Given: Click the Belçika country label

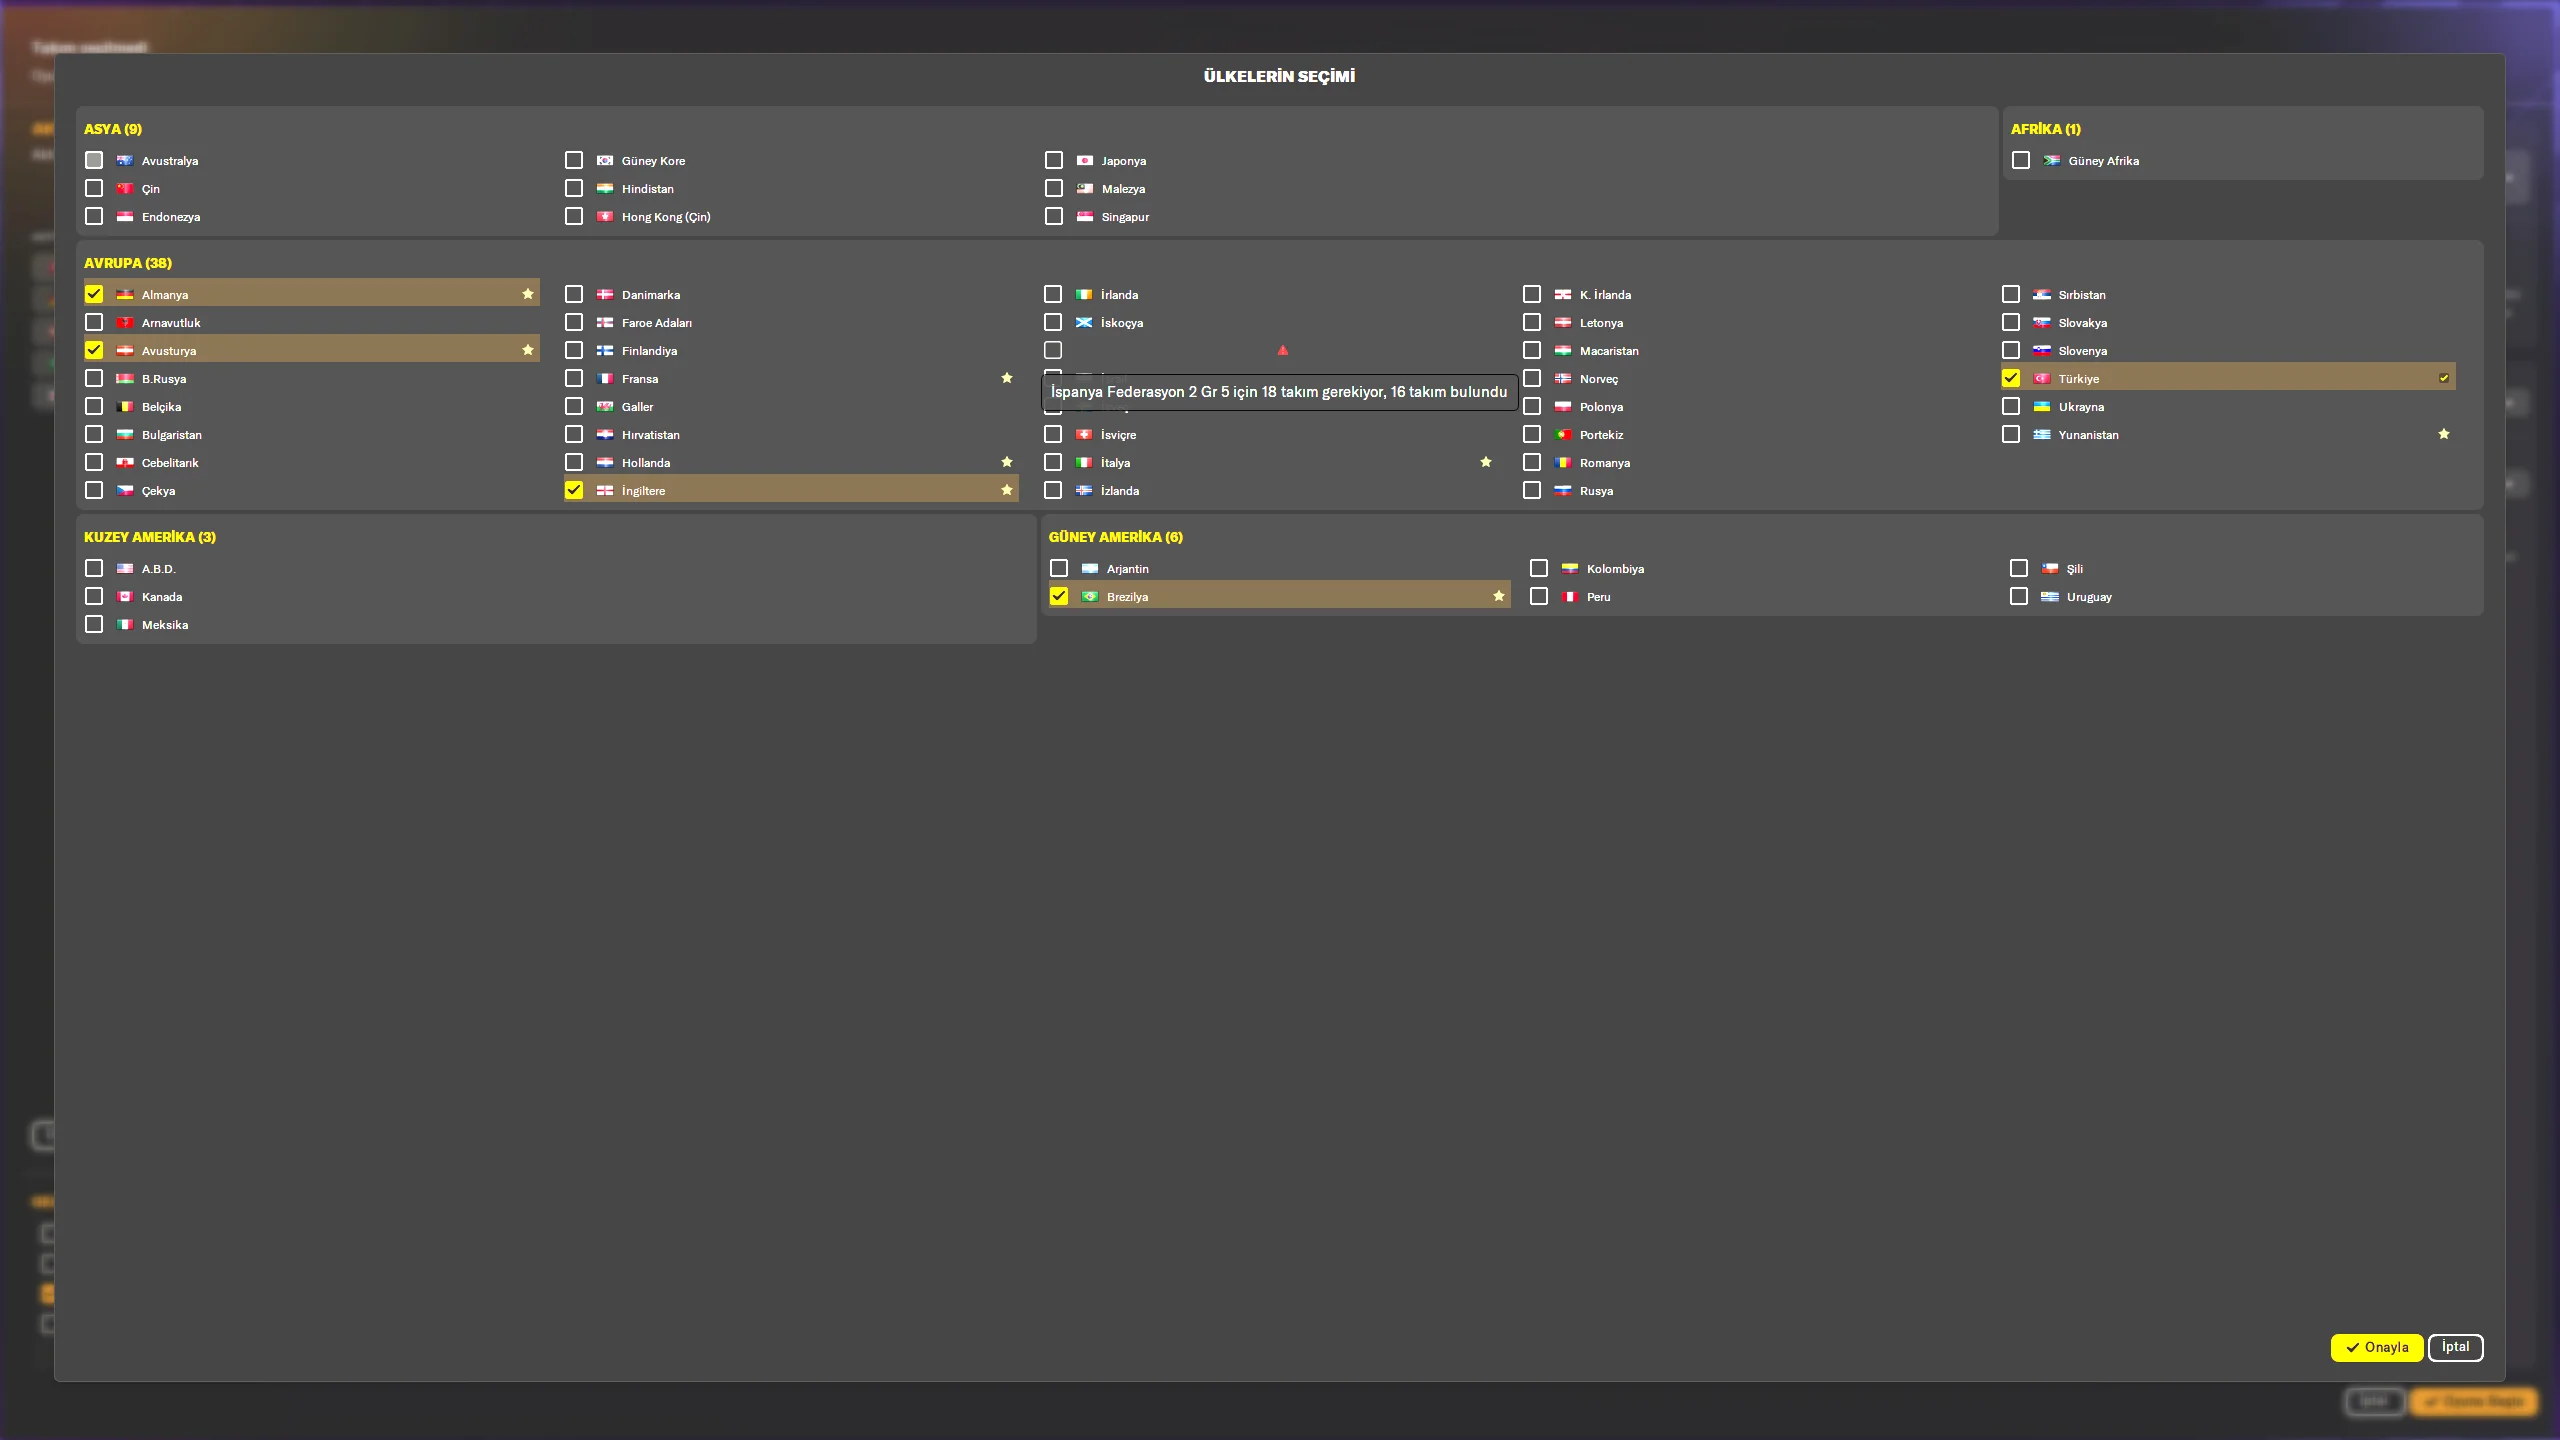Looking at the screenshot, I should click(x=161, y=407).
